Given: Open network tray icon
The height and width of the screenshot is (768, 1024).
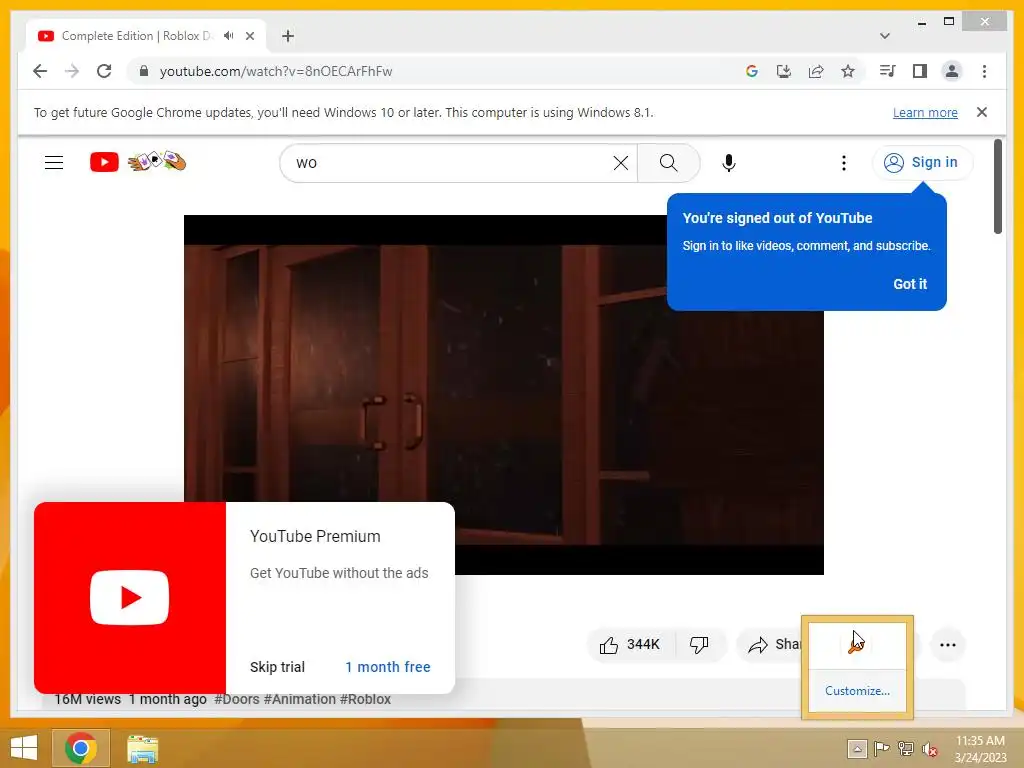Looking at the screenshot, I should coord(905,748).
